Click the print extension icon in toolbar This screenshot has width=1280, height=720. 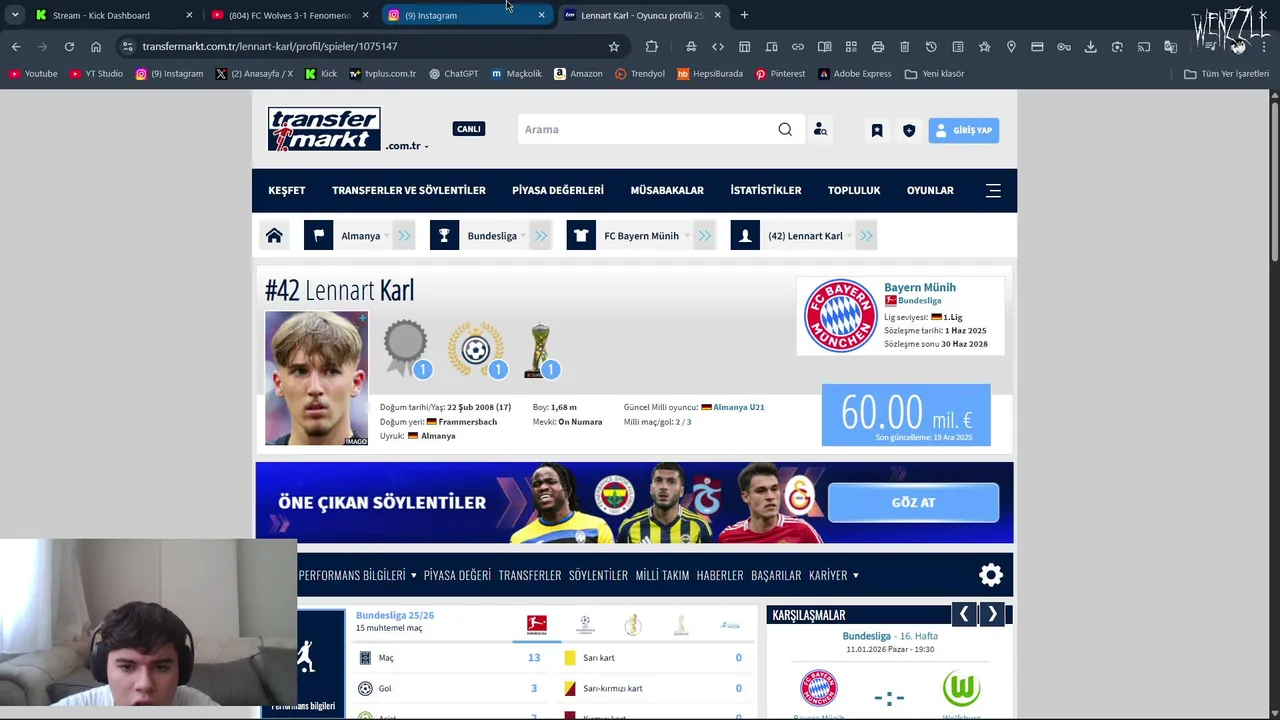pyautogui.click(x=878, y=46)
